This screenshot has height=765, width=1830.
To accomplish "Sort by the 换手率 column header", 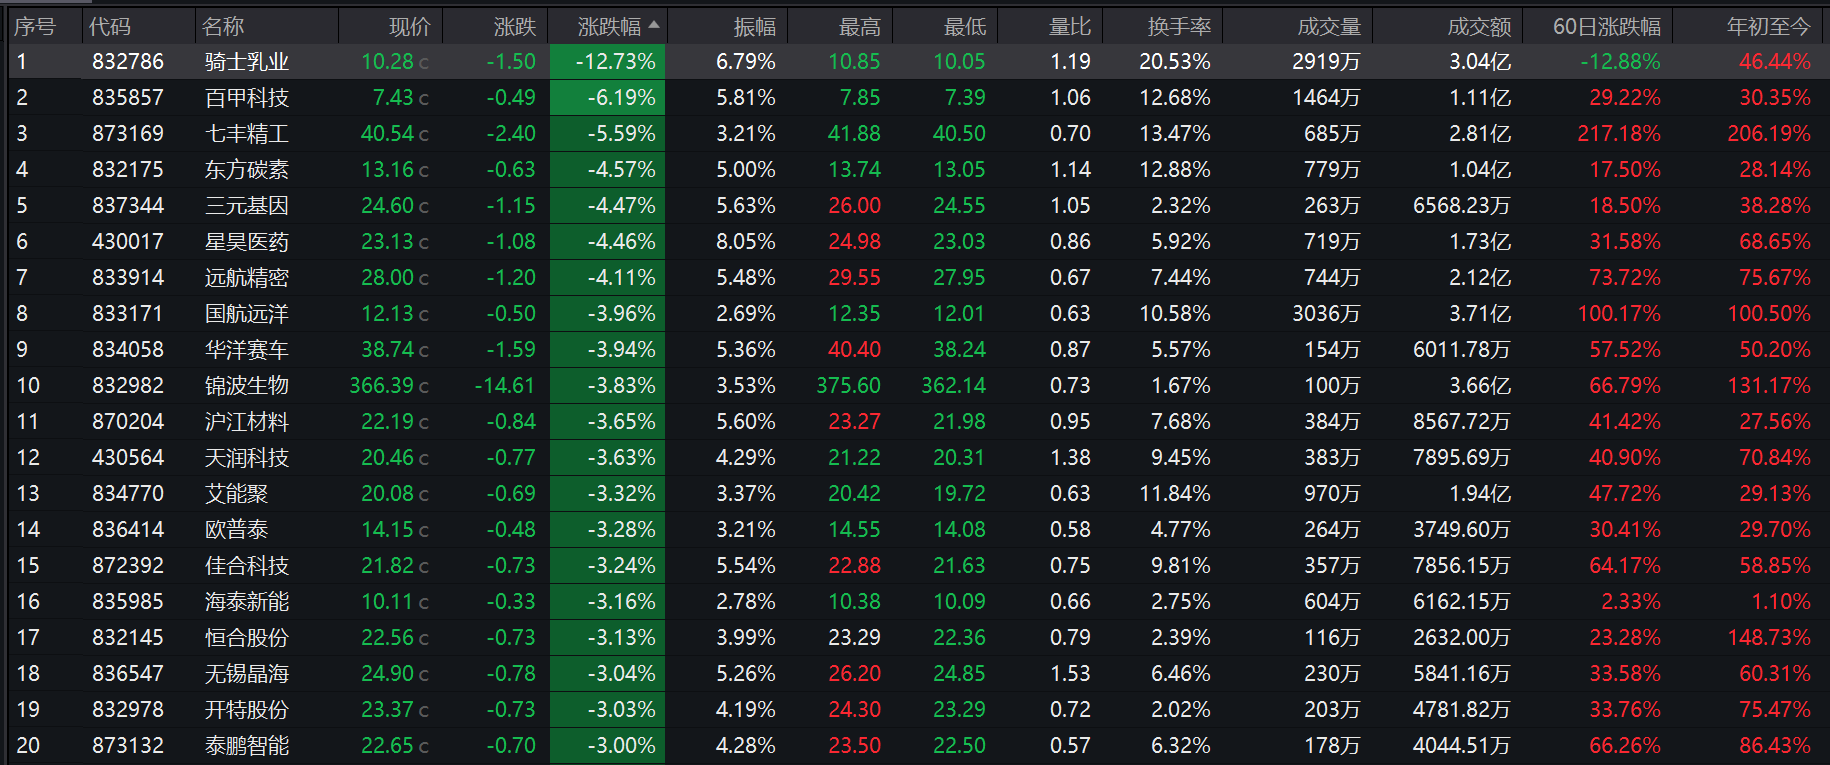I will pyautogui.click(x=1180, y=27).
